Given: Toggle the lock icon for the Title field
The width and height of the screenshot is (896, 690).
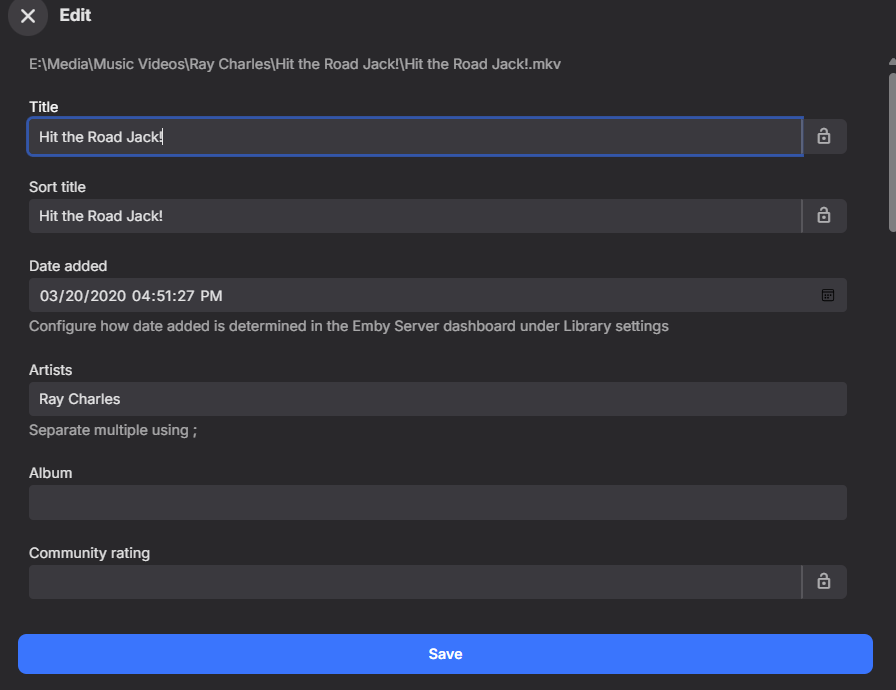Looking at the screenshot, I should point(824,136).
